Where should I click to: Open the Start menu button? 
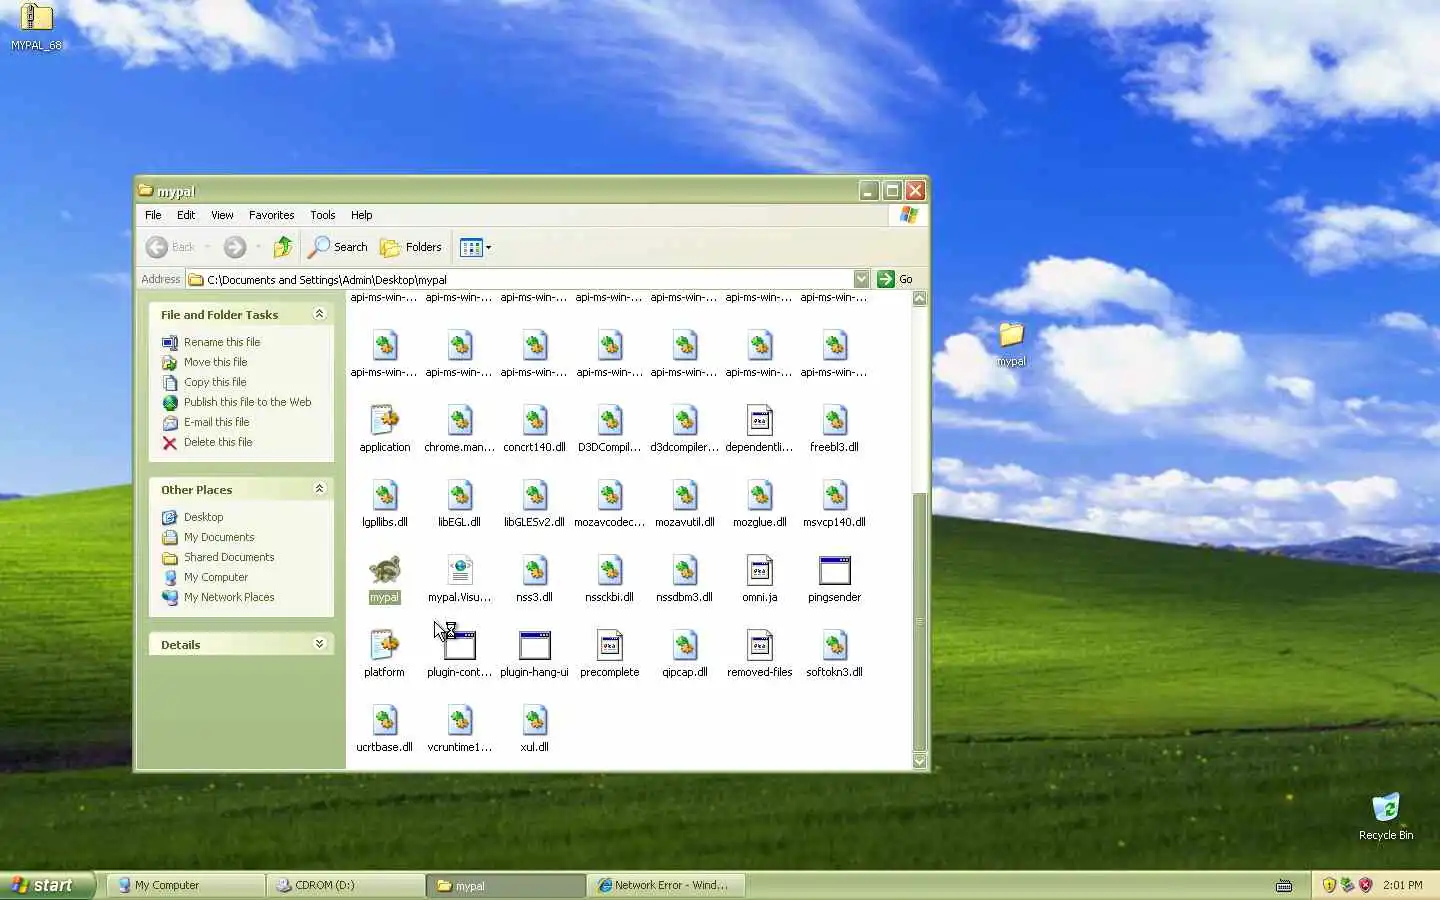(x=47, y=885)
